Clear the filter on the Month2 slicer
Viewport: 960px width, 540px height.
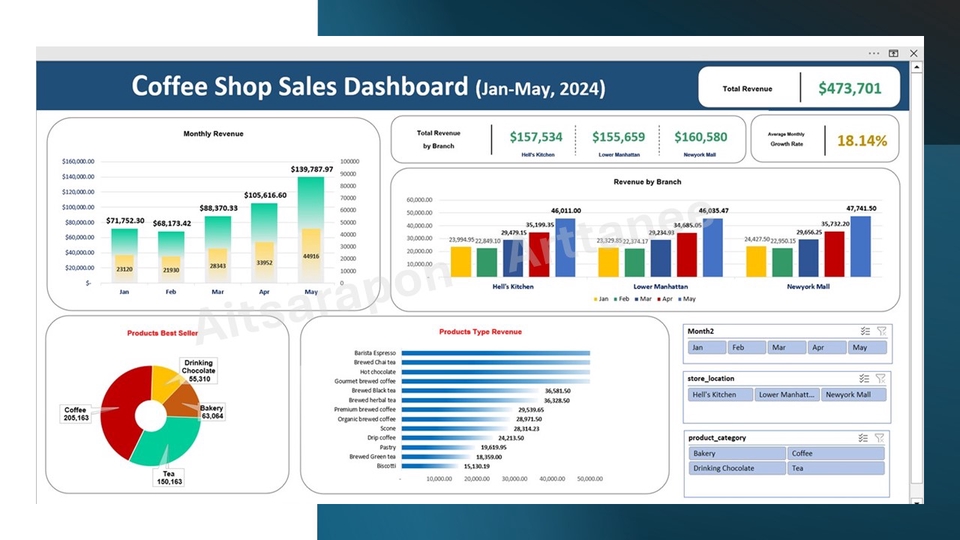tap(881, 331)
